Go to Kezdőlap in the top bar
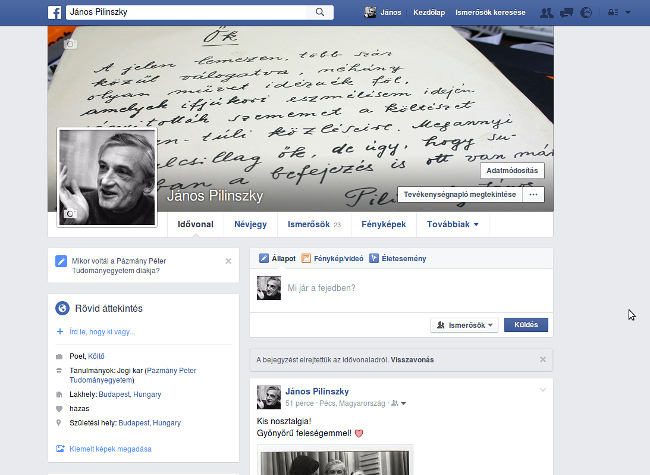This screenshot has height=475, width=650. click(x=429, y=12)
